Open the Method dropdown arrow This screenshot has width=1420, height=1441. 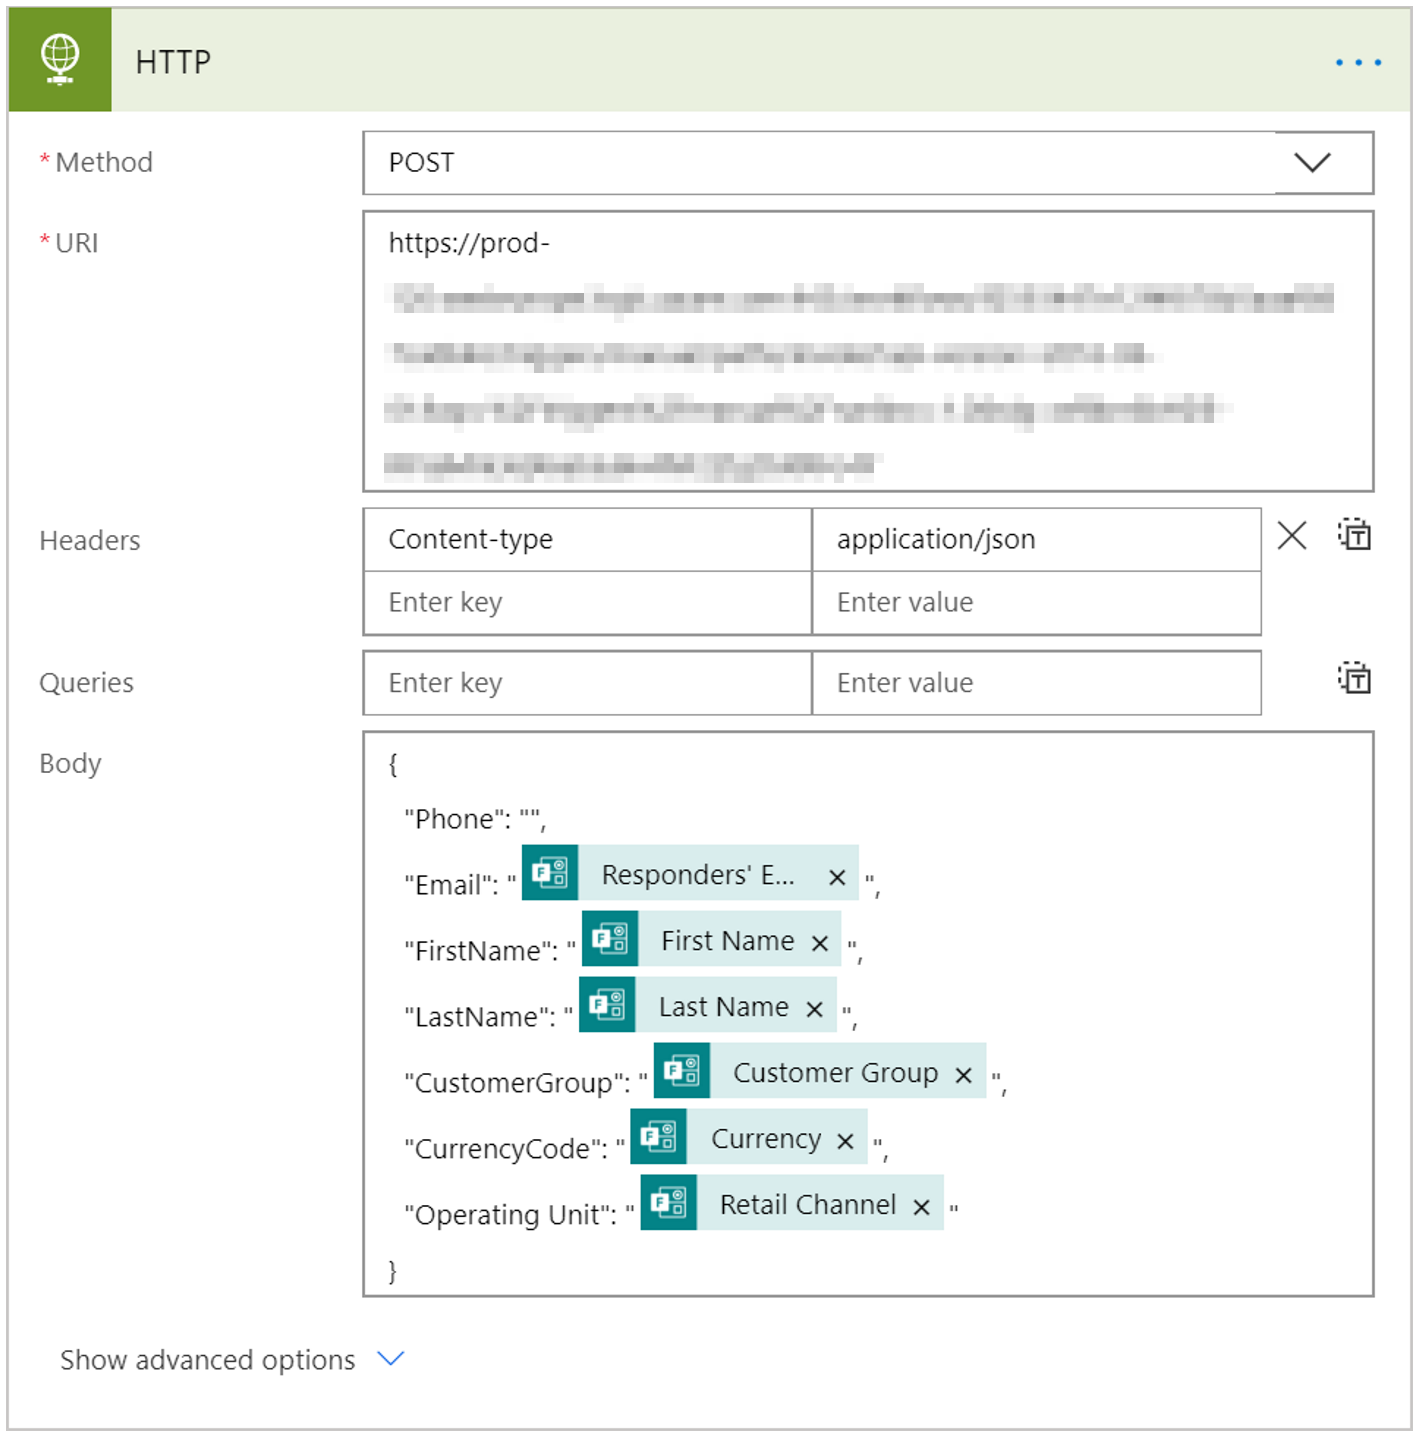point(1312,162)
